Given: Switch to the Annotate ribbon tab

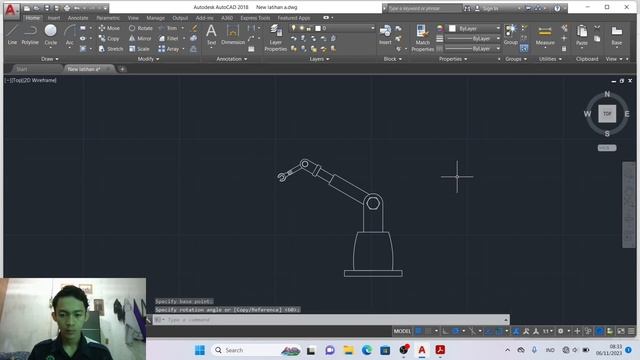Looking at the screenshot, I should pos(78,18).
